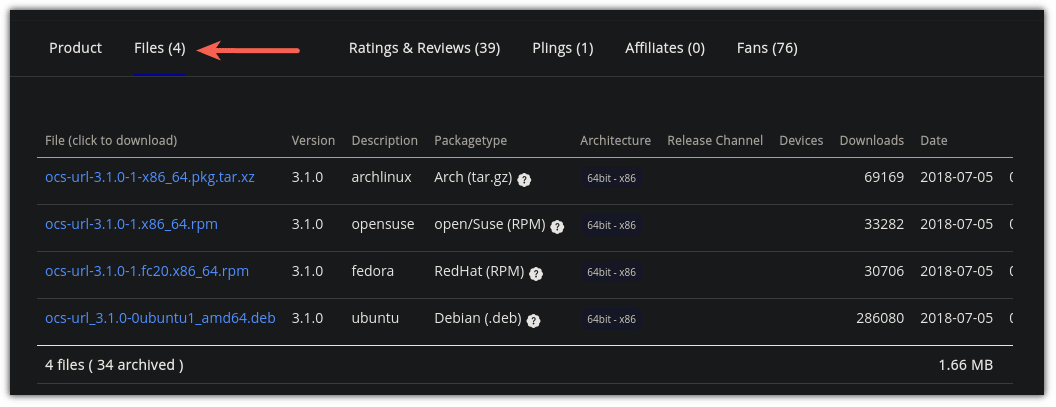The image size is (1056, 407).
Task: Click help icon next to RedHat (RPM)
Action: point(536,273)
